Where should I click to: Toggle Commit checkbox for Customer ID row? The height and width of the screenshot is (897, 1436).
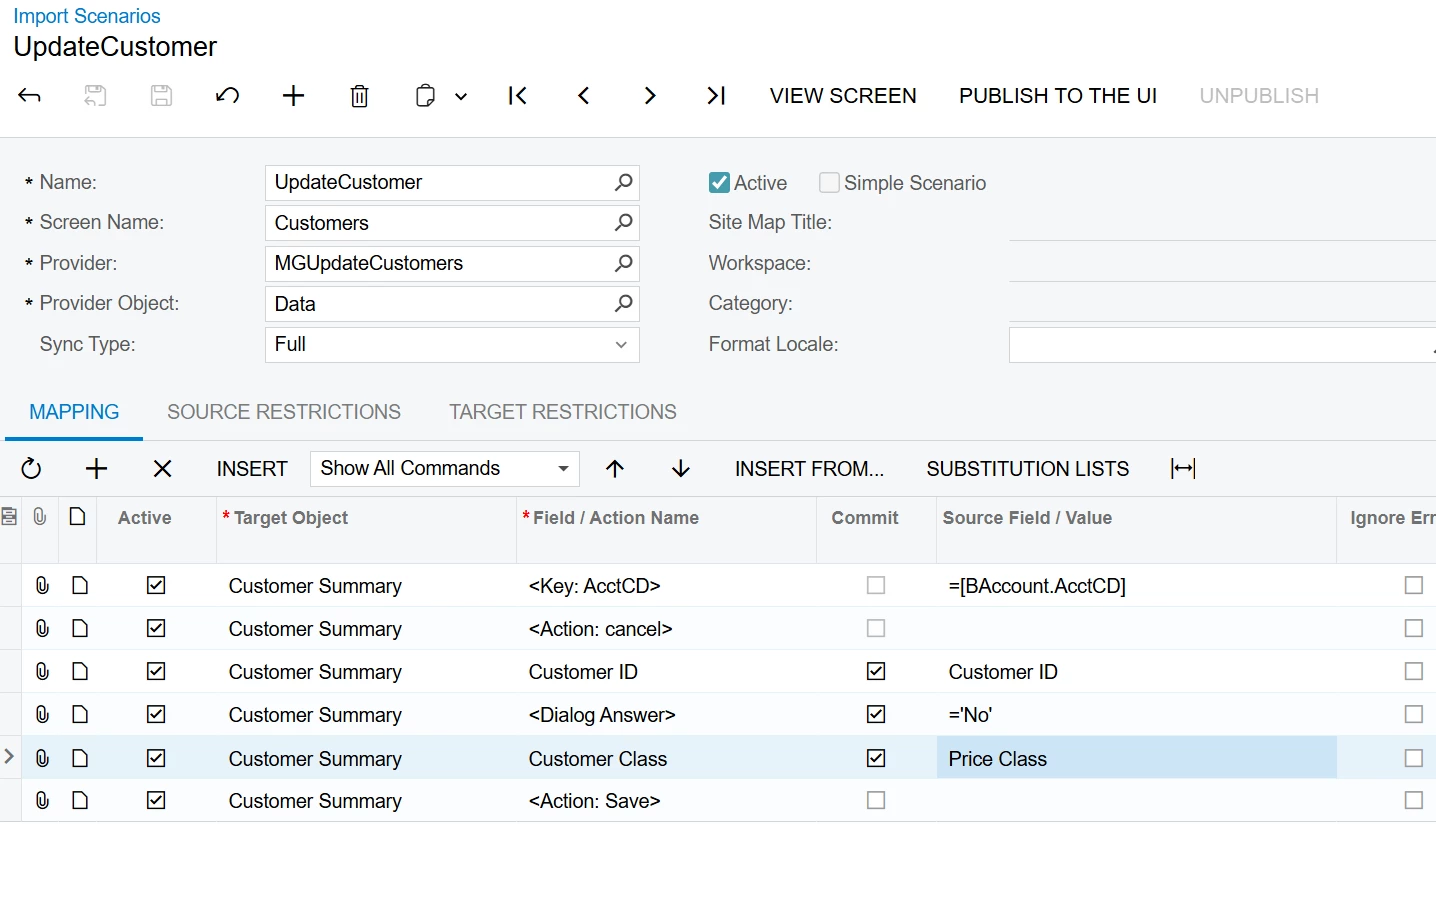click(x=876, y=672)
